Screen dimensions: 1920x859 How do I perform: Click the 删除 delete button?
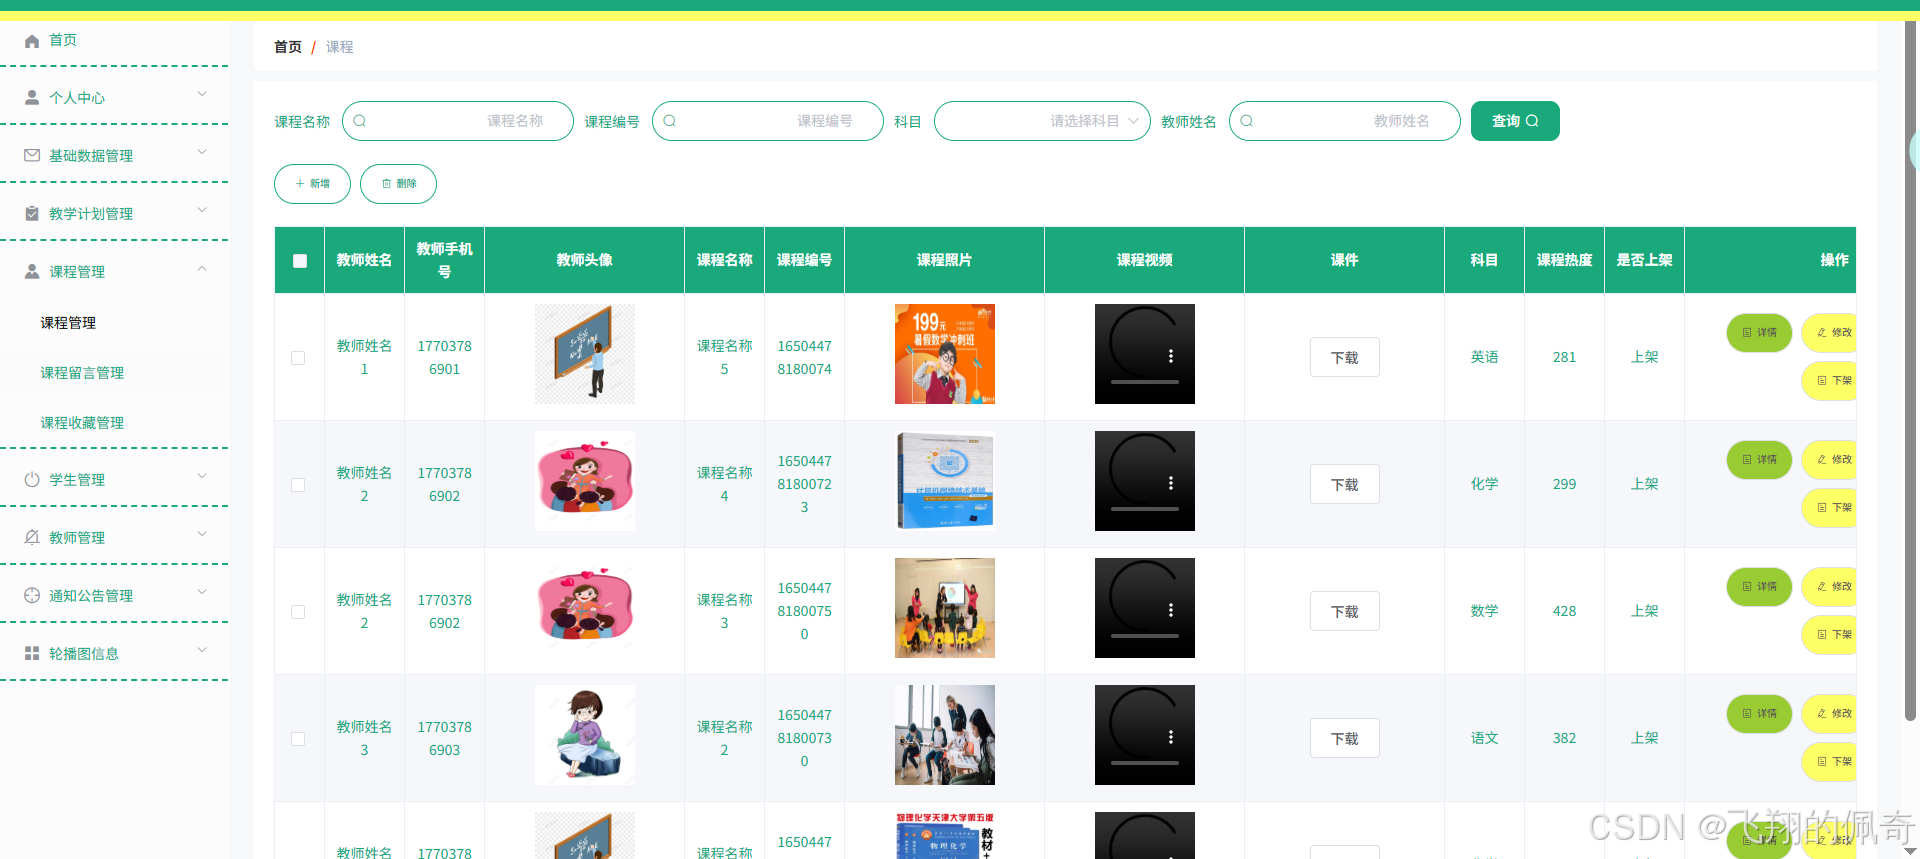pos(398,184)
